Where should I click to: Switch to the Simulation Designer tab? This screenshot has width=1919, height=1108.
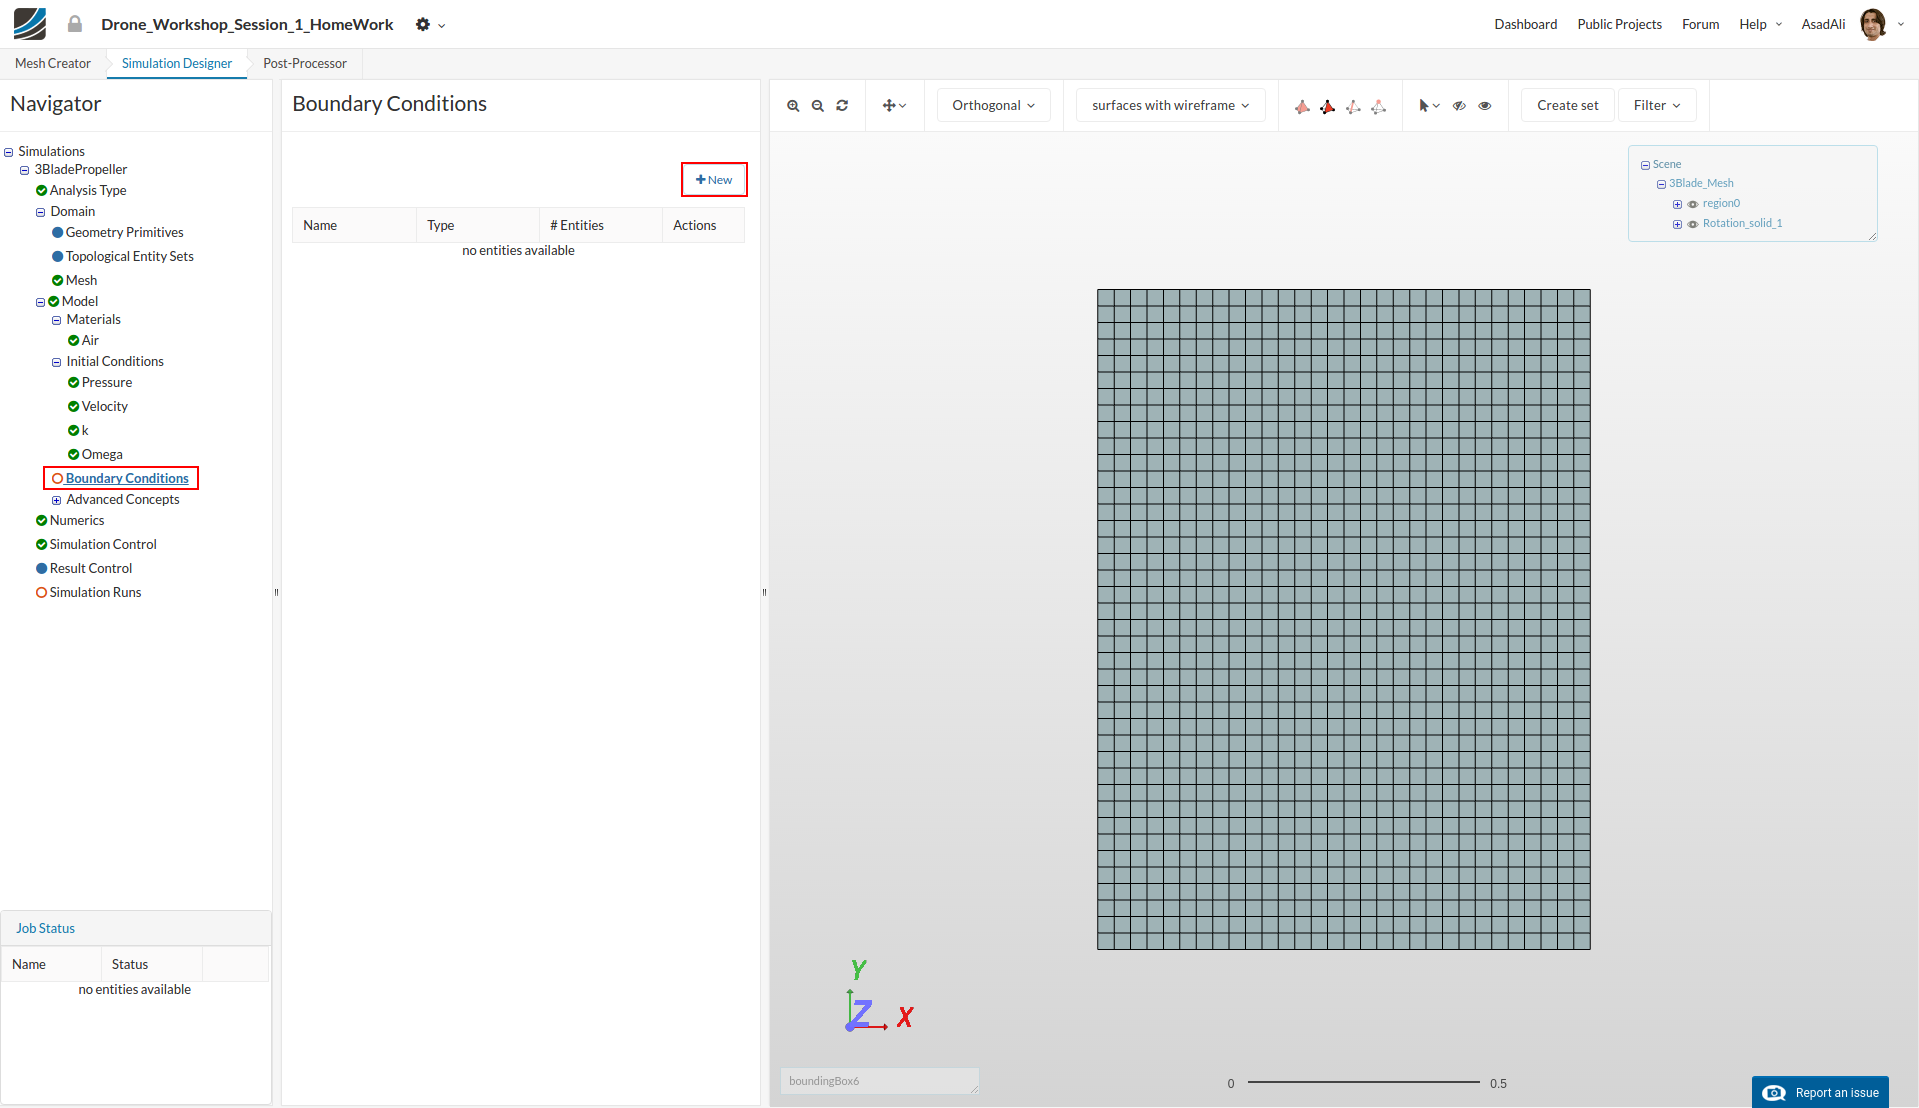pyautogui.click(x=177, y=63)
